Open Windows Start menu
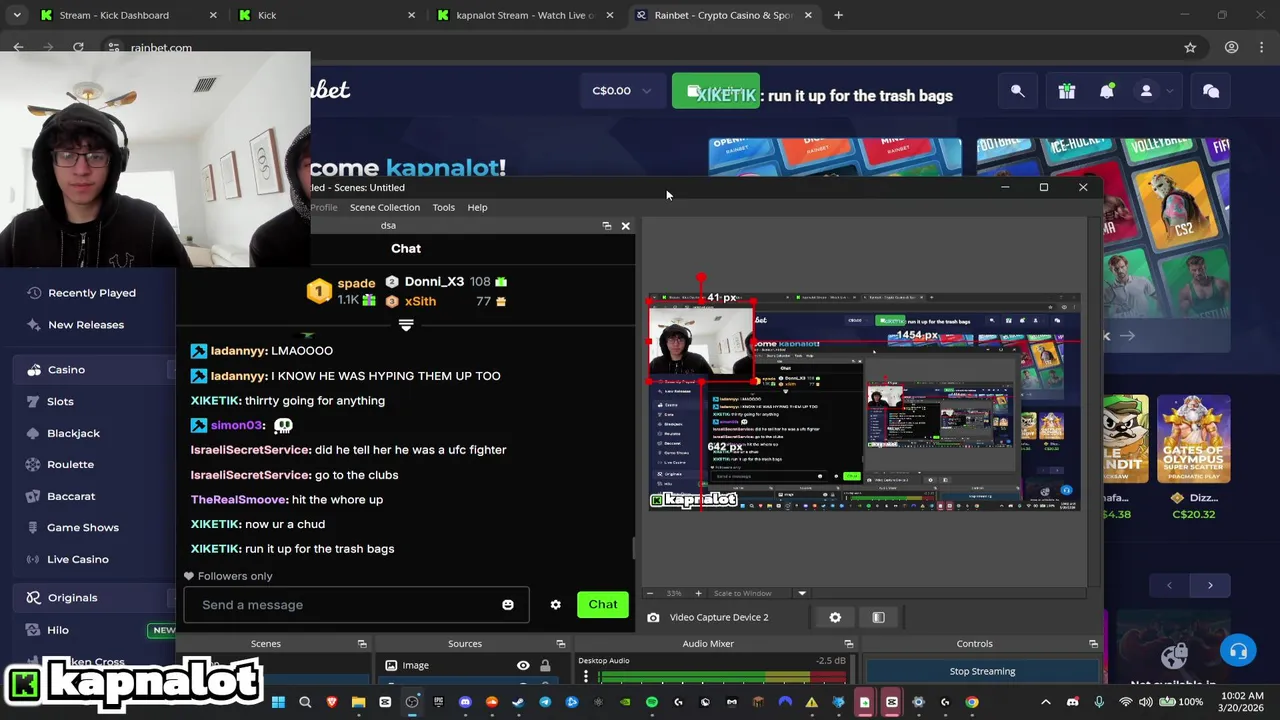 [278, 702]
